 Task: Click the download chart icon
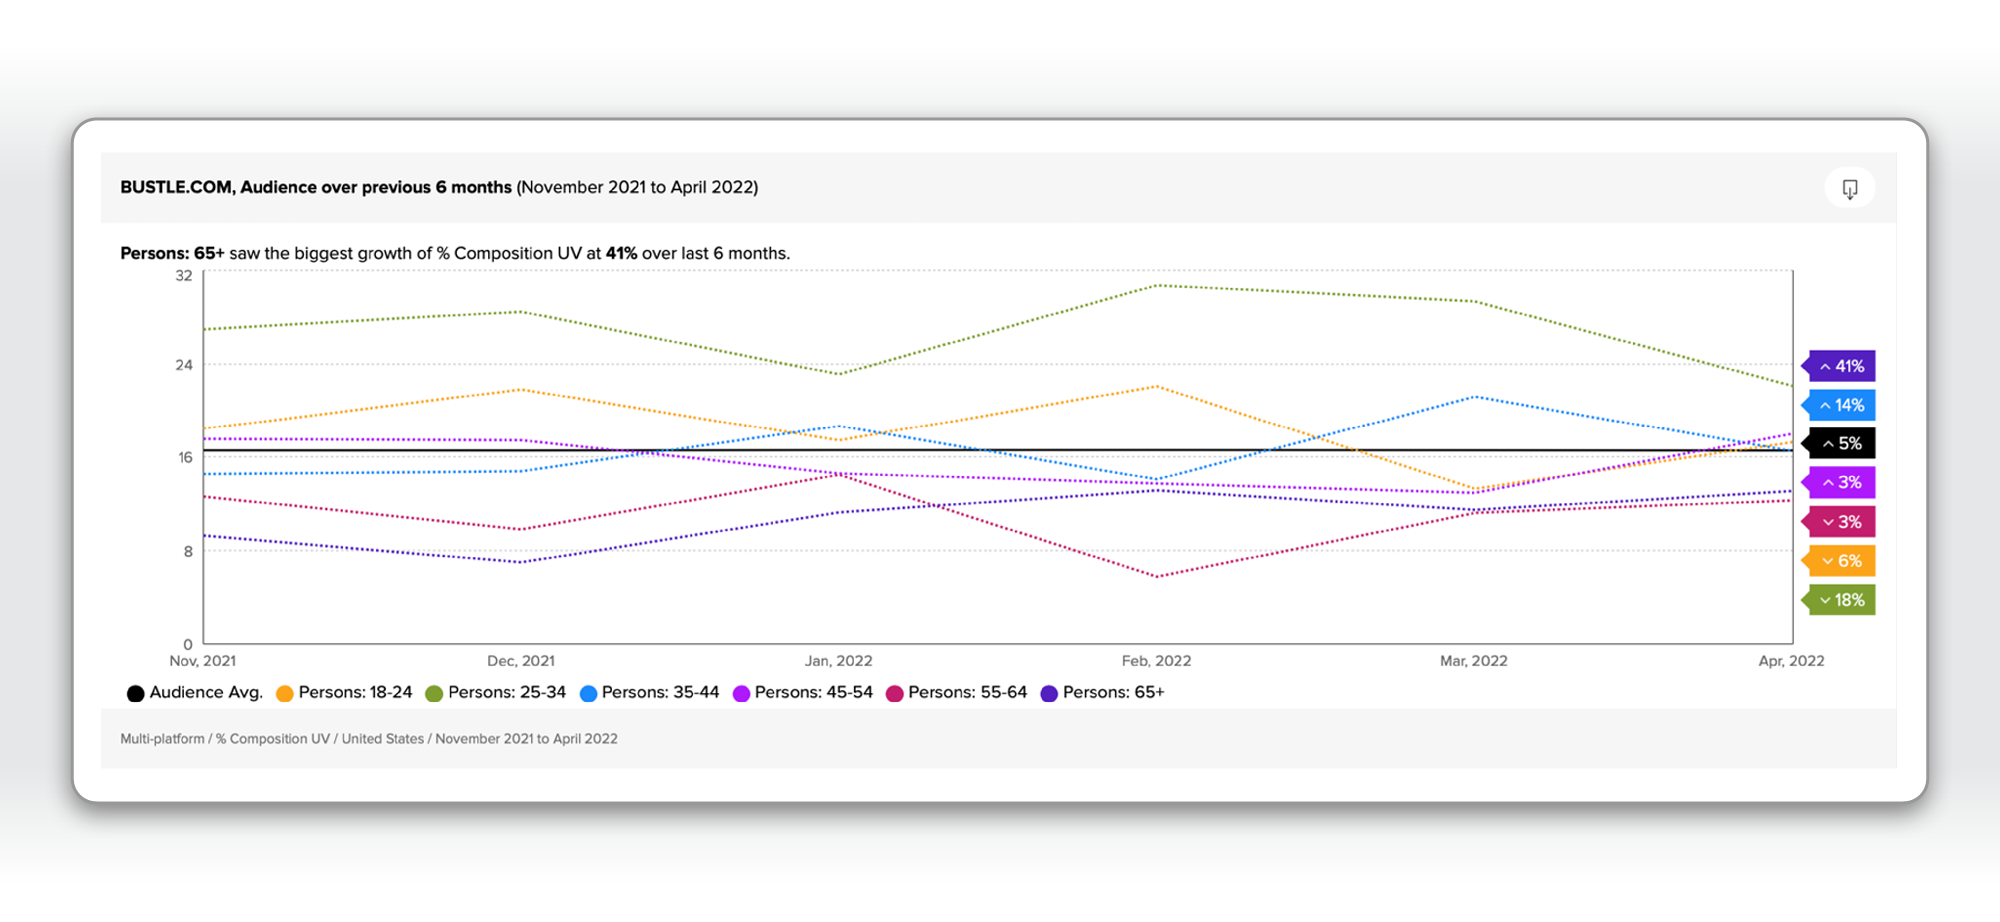click(x=1849, y=188)
